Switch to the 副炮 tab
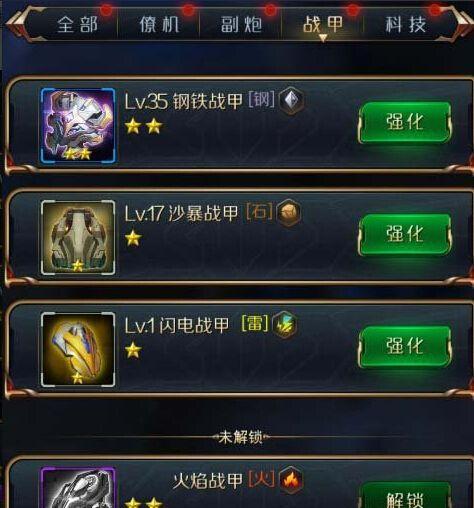This screenshot has width=474, height=508. click(x=241, y=25)
